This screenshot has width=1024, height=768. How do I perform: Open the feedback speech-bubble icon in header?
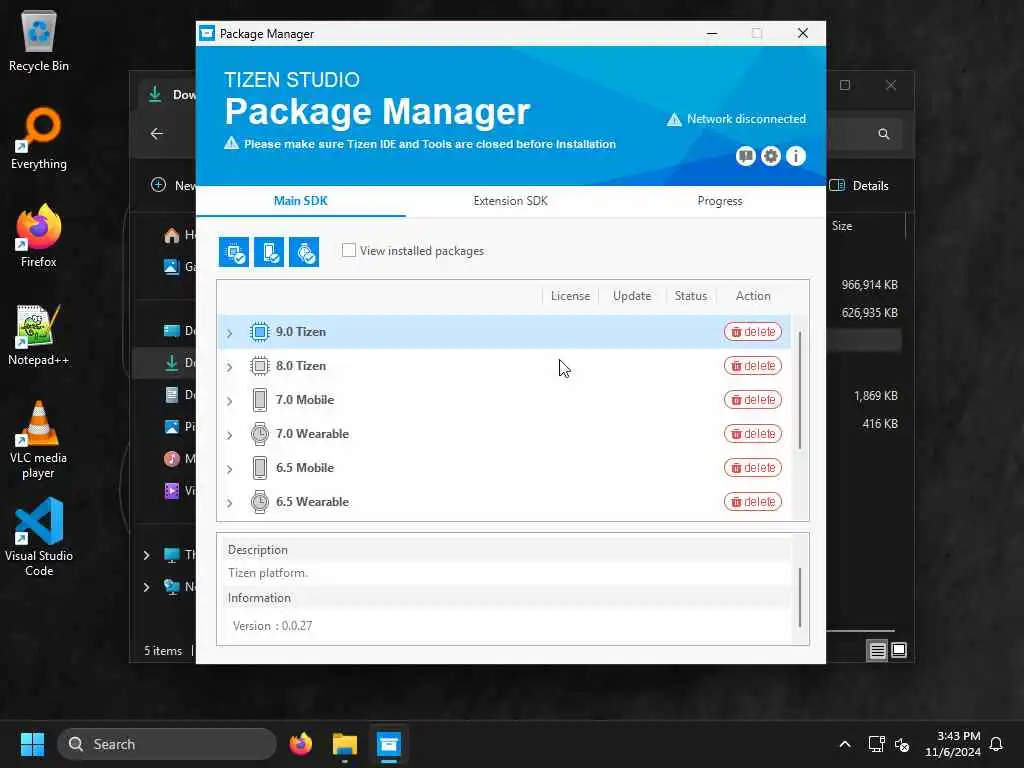point(746,156)
